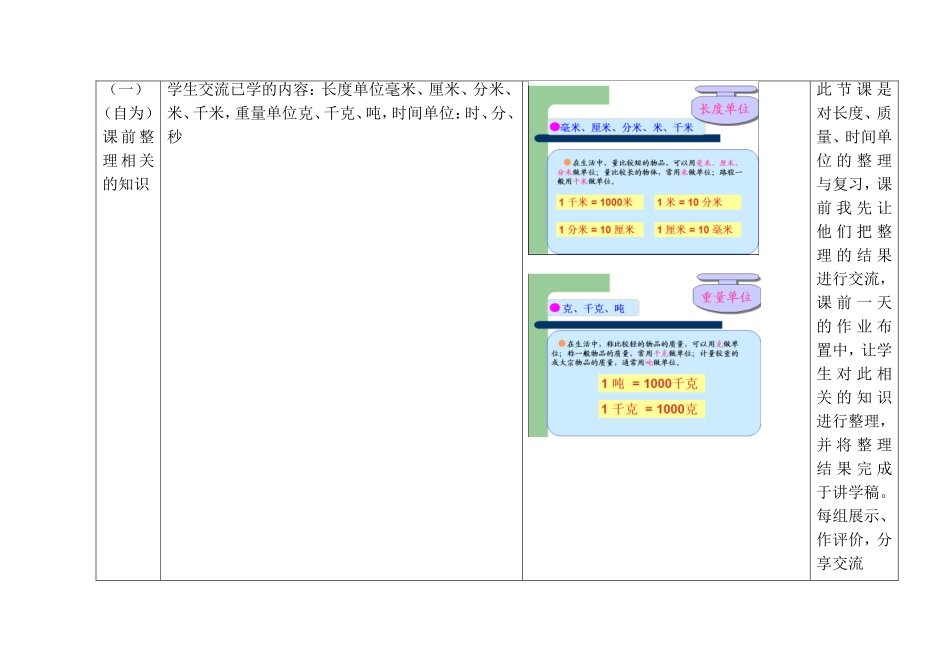The width and height of the screenshot is (950, 672).
Task: Click the '（一）' text in first column
Action: click(x=126, y=90)
